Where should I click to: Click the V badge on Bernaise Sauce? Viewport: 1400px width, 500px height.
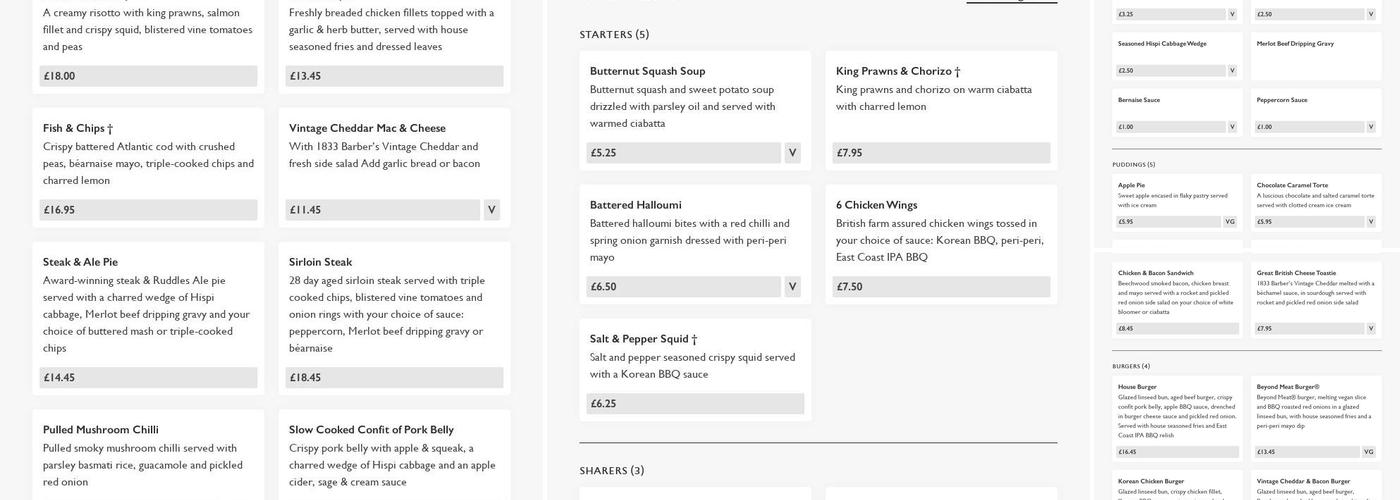(x=1231, y=127)
